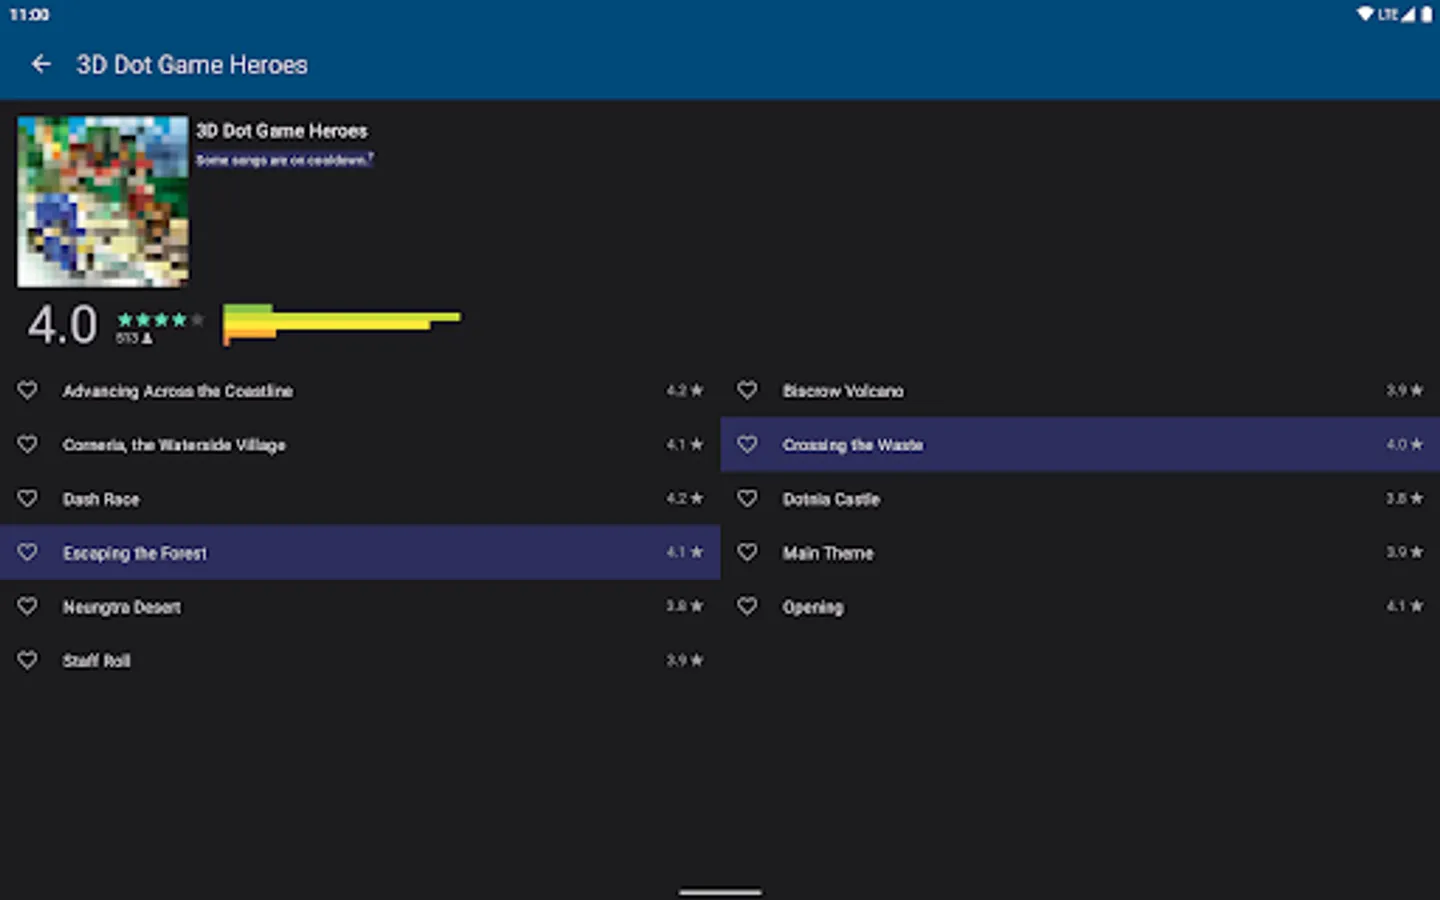Image resolution: width=1440 pixels, height=900 pixels.
Task: Click heart icon next to Main Theme
Action: [x=748, y=552]
